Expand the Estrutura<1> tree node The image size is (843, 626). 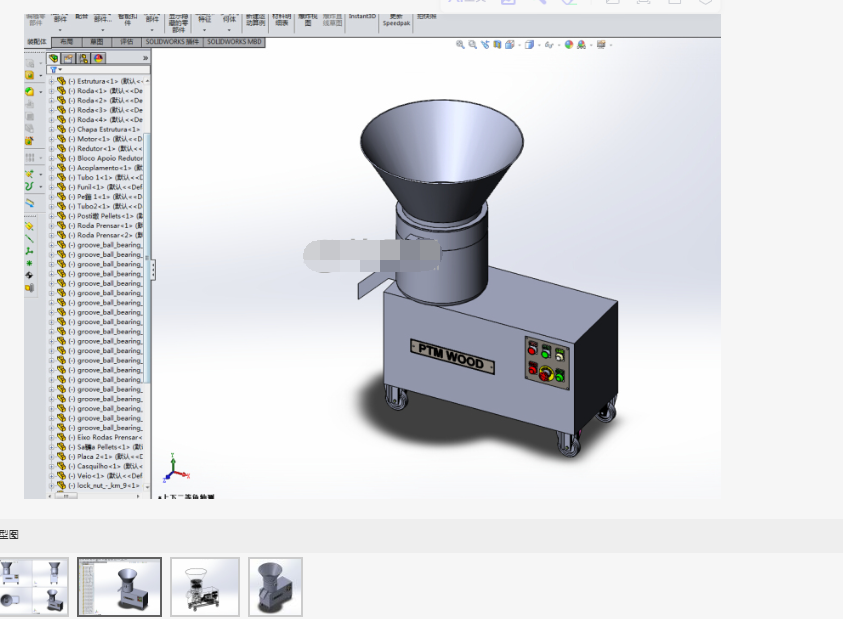pyautogui.click(x=52, y=81)
